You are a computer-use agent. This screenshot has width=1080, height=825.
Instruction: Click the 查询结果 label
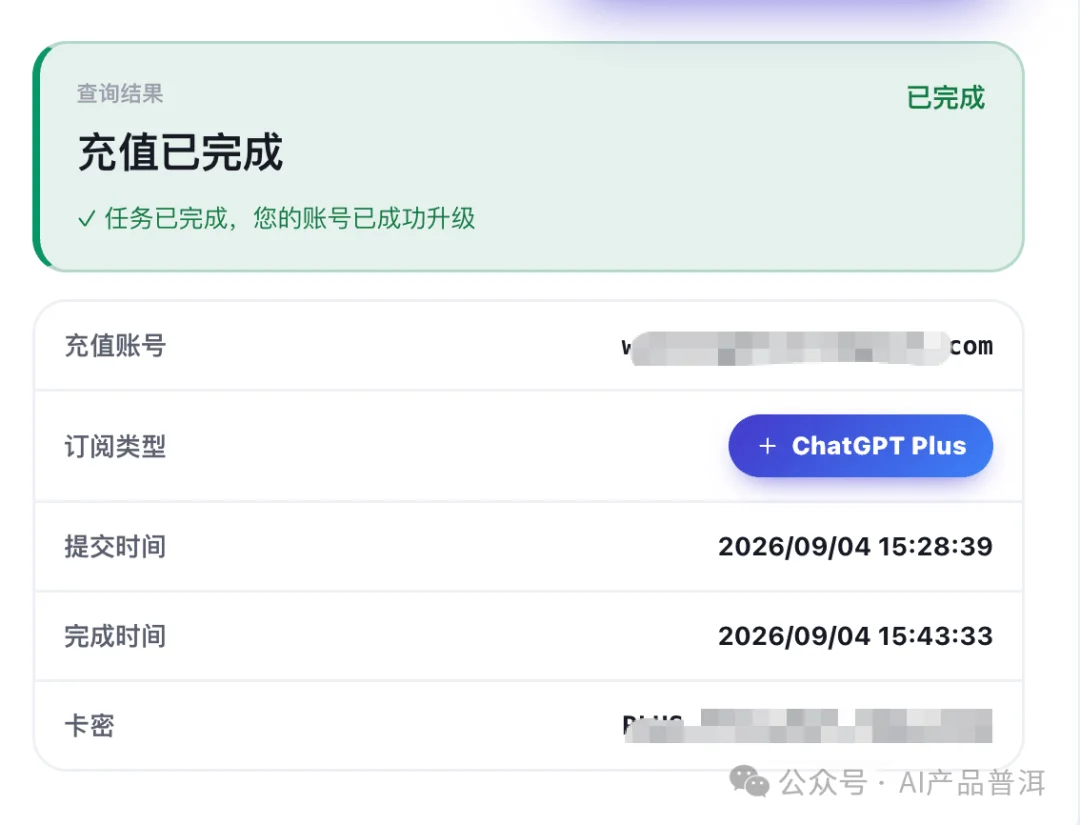coord(120,93)
